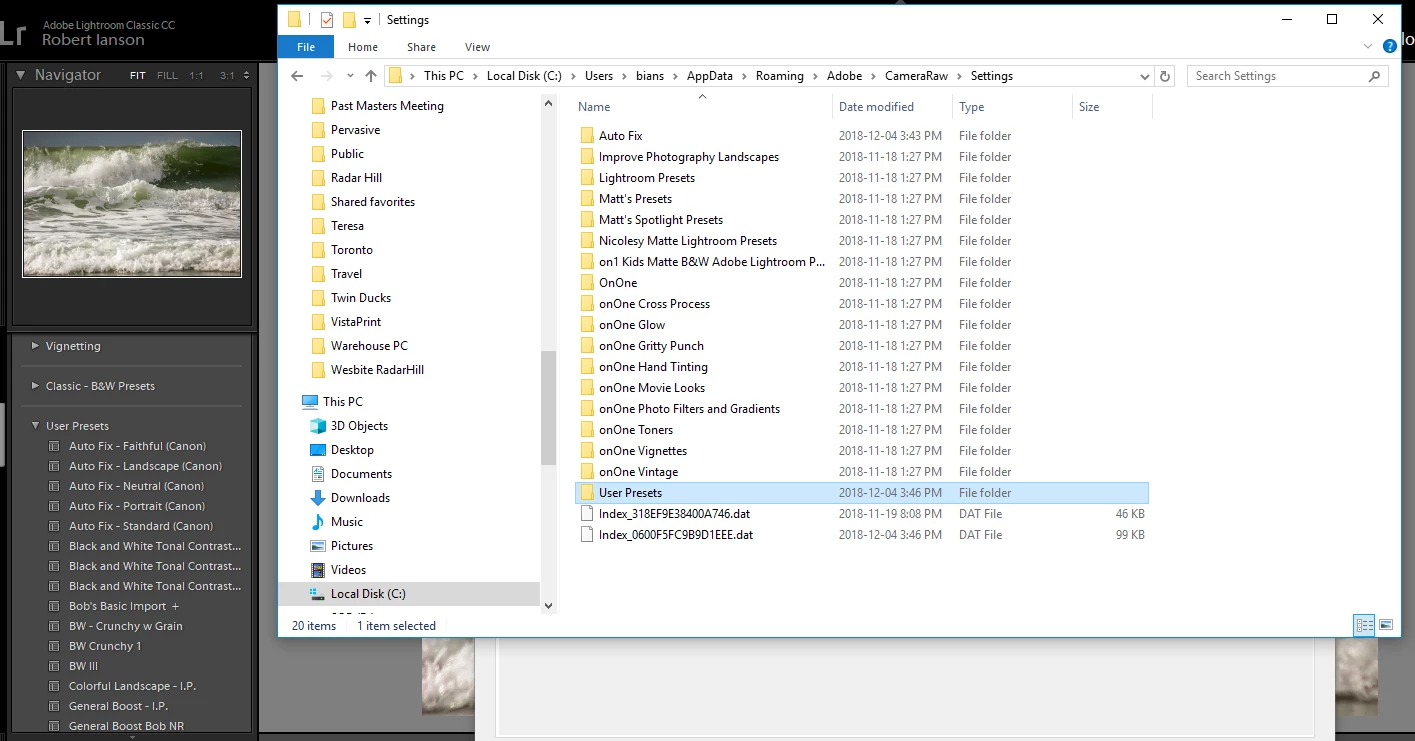Click the Back arrow in File Explorer
Screen dimensions: 1415x741
pyautogui.click(x=297, y=76)
